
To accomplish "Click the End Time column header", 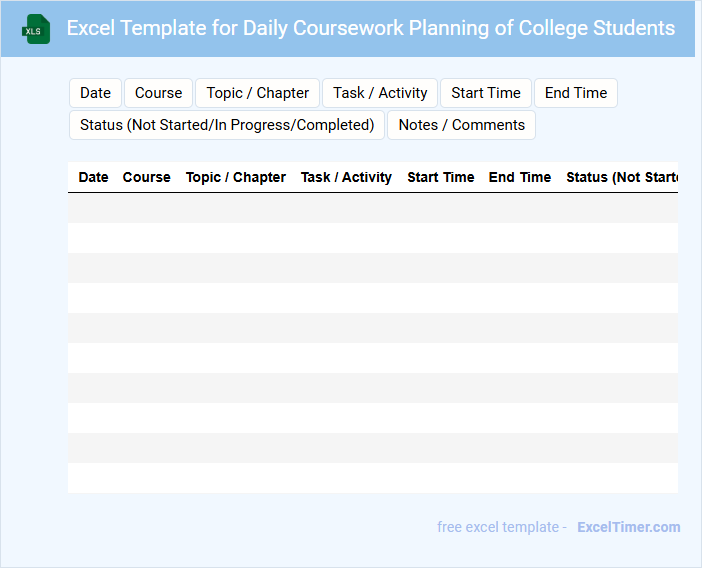I will coord(519,177).
